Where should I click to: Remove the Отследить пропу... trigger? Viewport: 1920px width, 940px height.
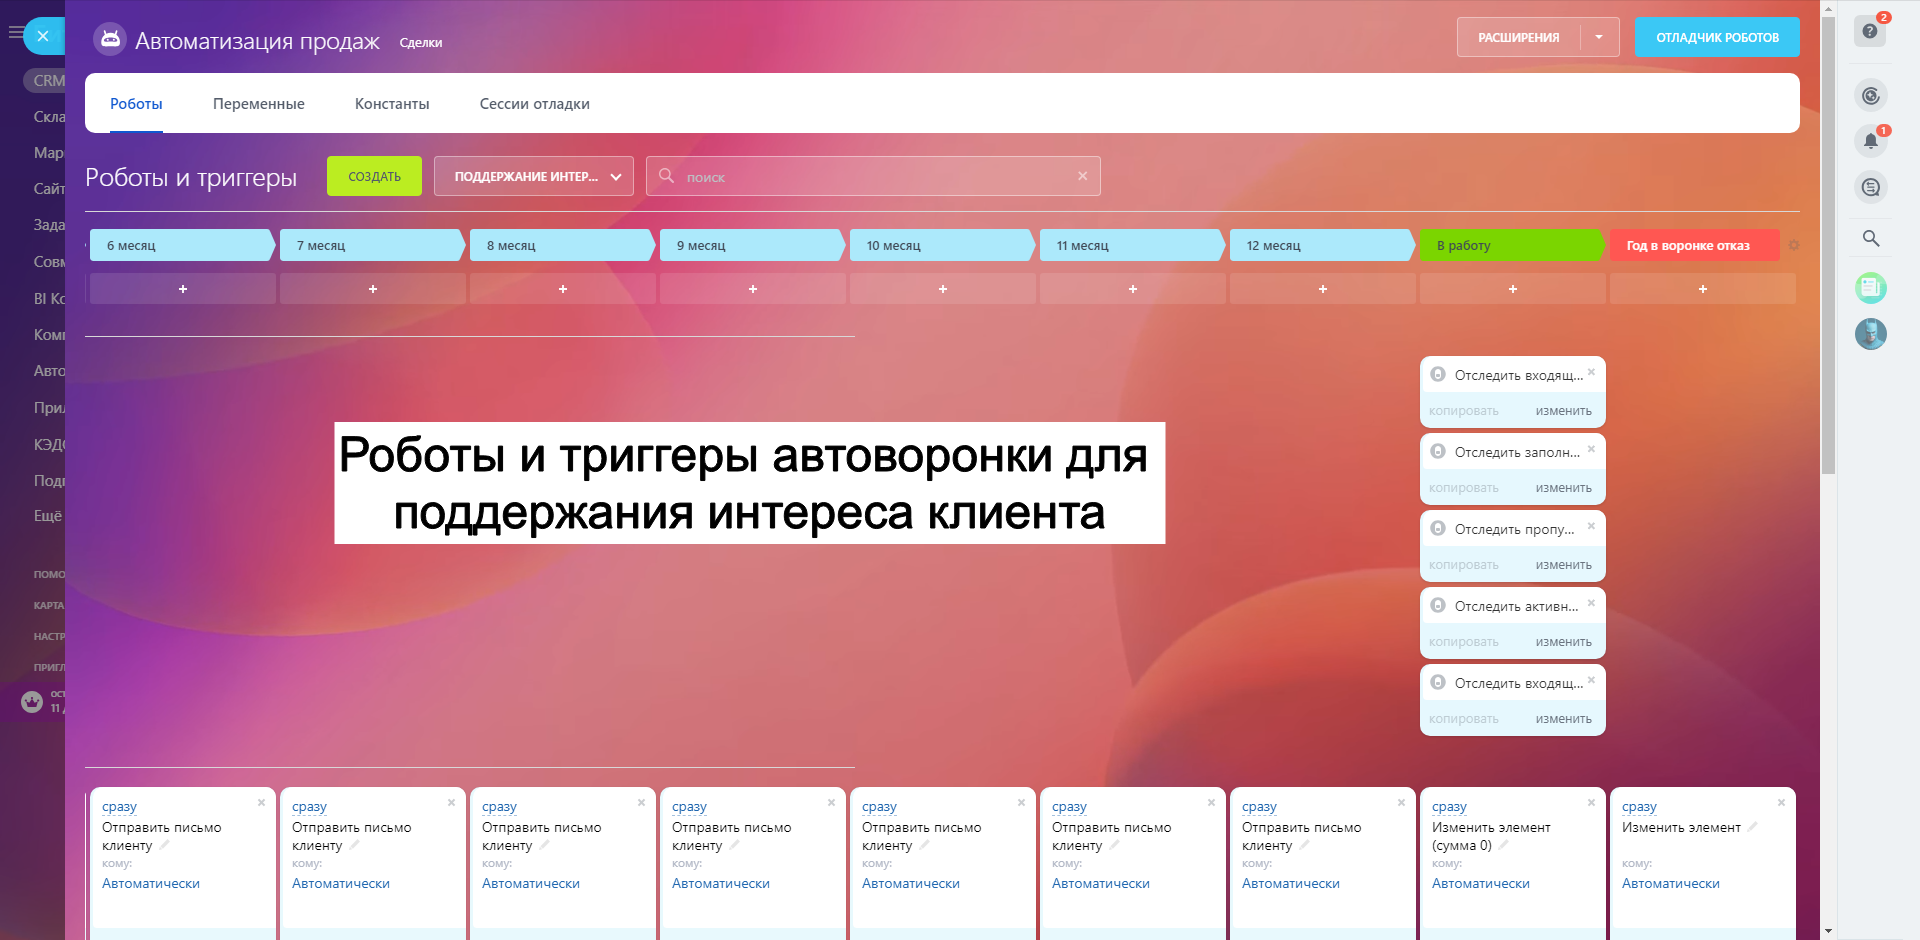click(1591, 525)
